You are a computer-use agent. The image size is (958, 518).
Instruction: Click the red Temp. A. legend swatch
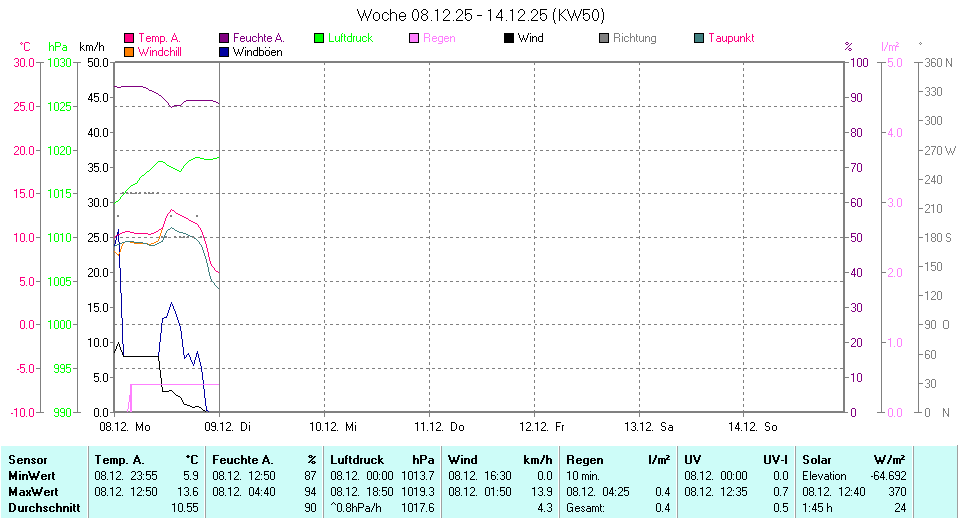pos(129,38)
